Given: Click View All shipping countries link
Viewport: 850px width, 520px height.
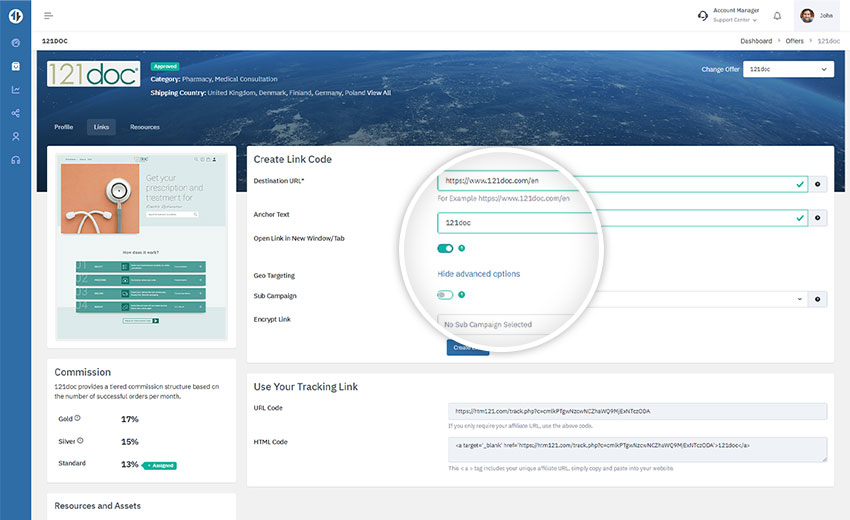Looking at the screenshot, I should point(379,92).
